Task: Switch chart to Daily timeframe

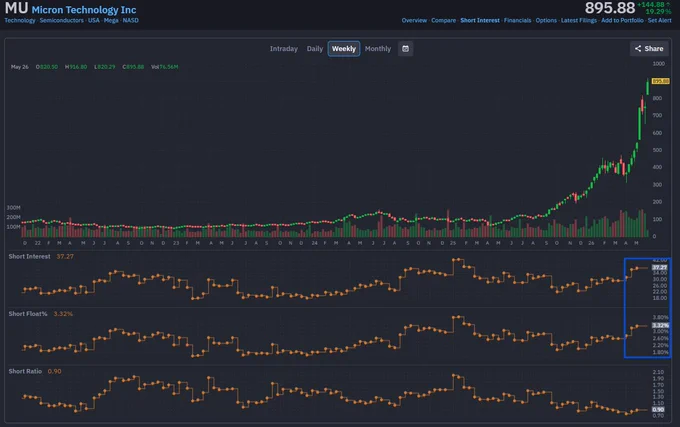Action: (x=315, y=49)
